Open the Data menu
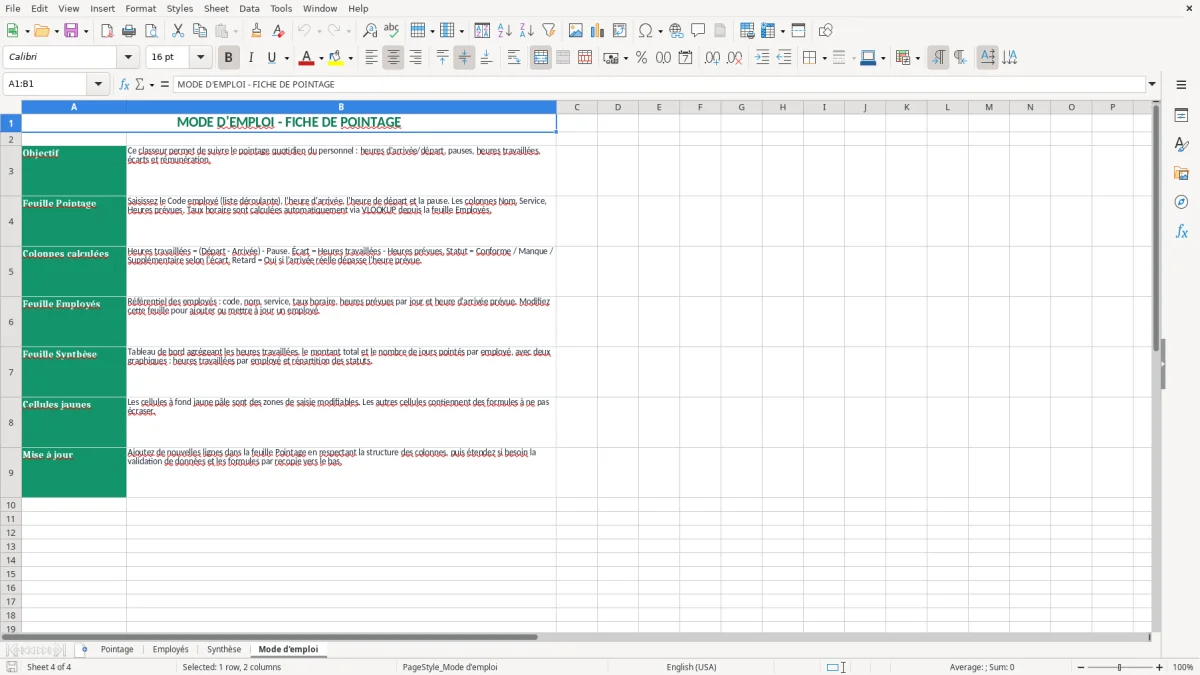Screen dimensions: 1200x675 [x=249, y=8]
